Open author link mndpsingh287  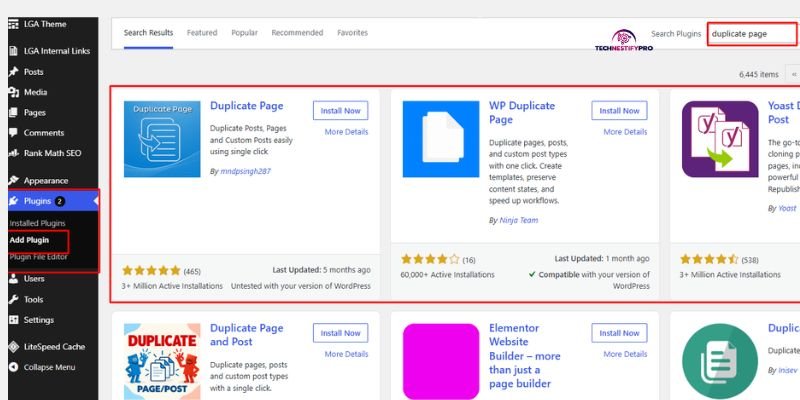245,172
